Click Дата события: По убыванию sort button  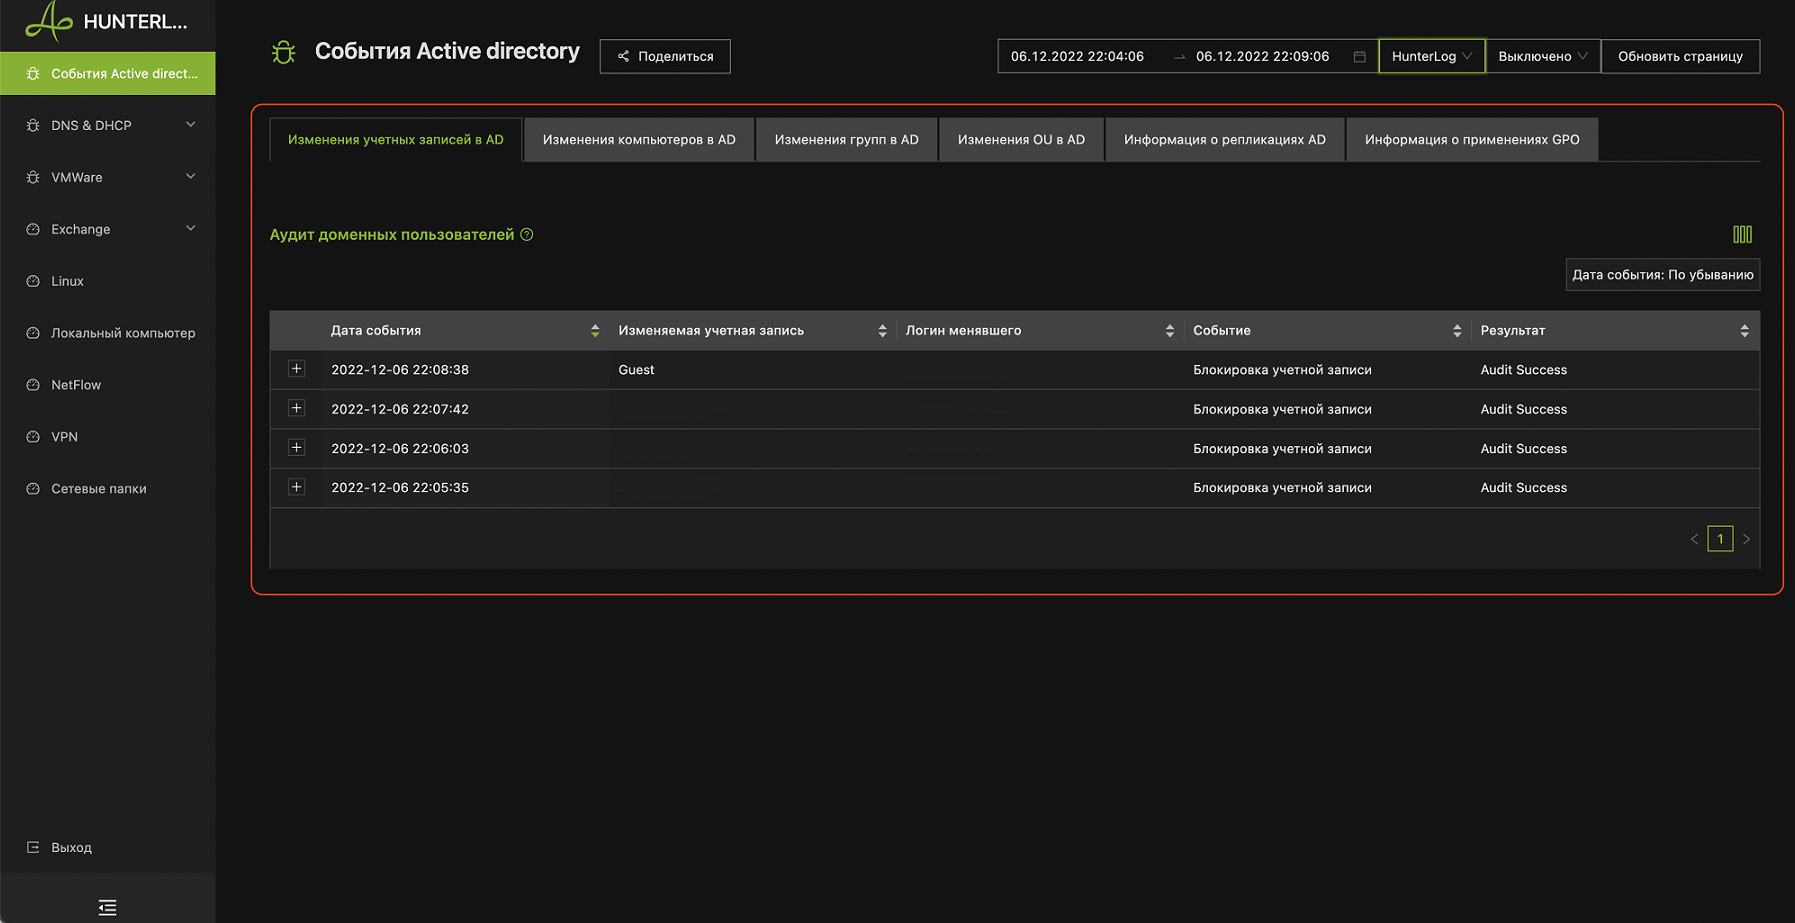click(x=1662, y=274)
